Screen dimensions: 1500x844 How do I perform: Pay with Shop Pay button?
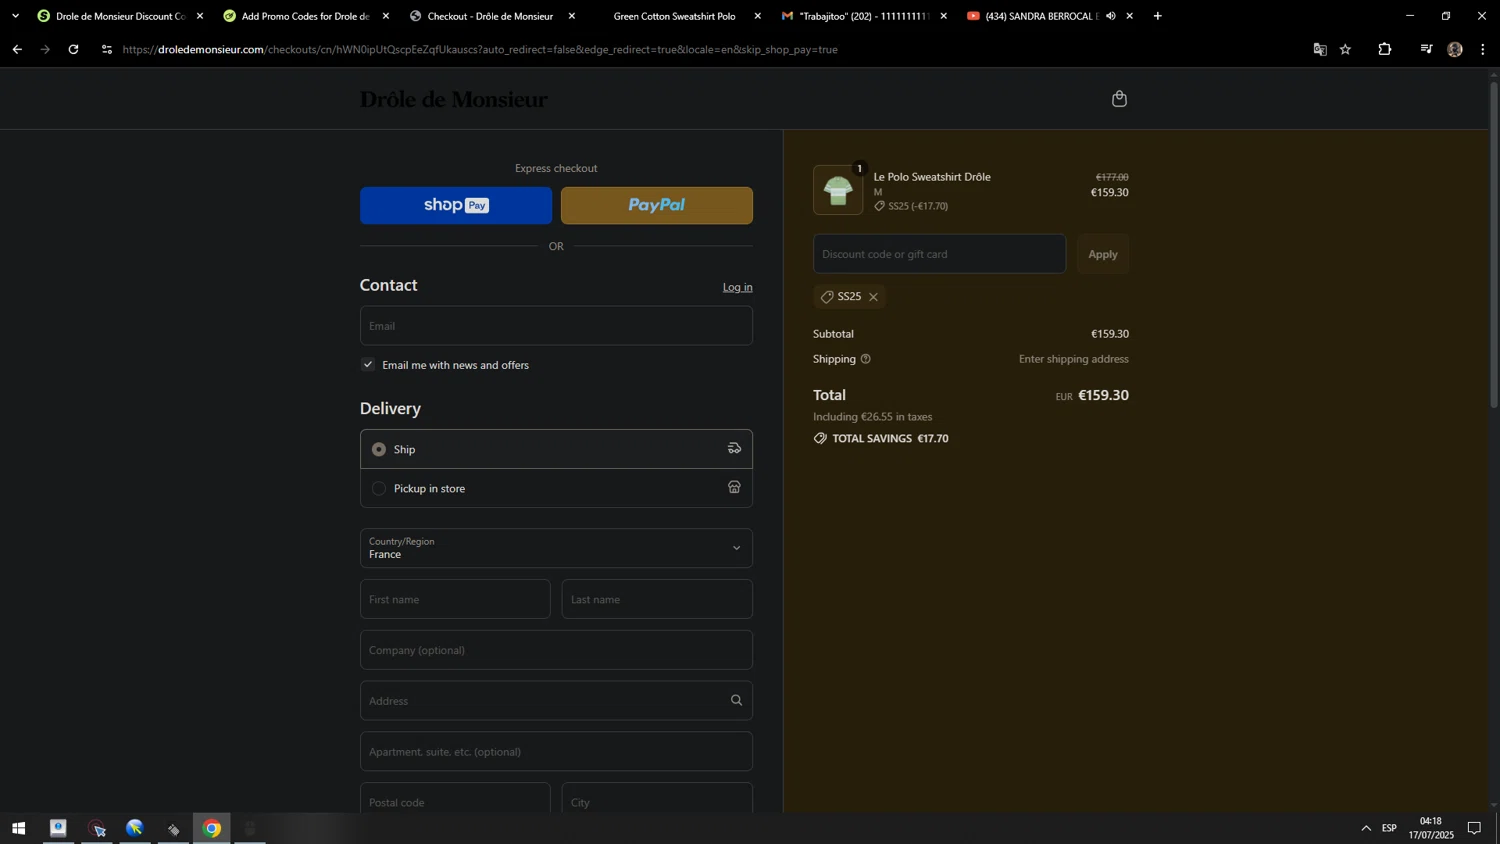(456, 205)
